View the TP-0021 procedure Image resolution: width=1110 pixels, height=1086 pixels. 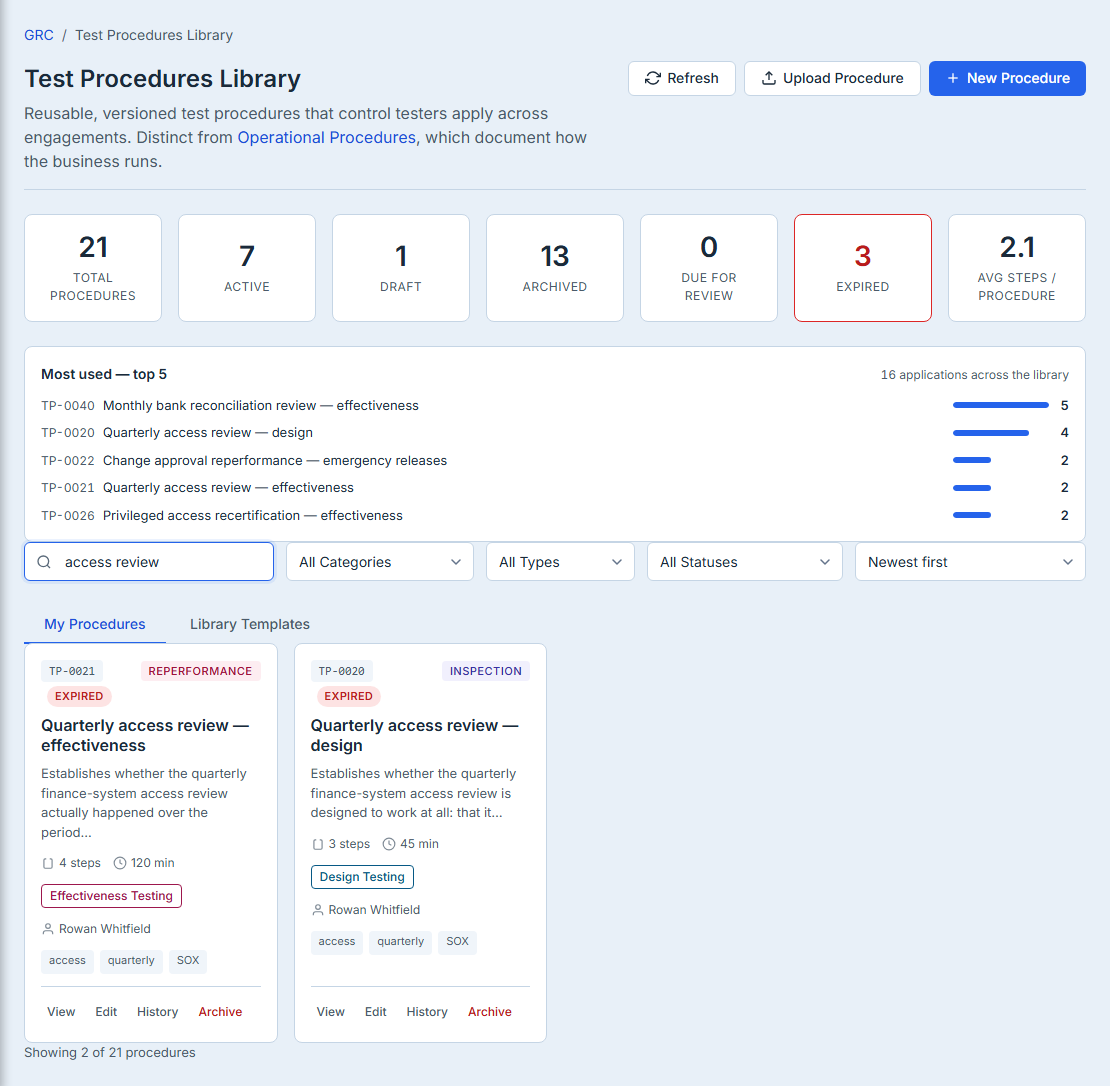click(x=61, y=1012)
